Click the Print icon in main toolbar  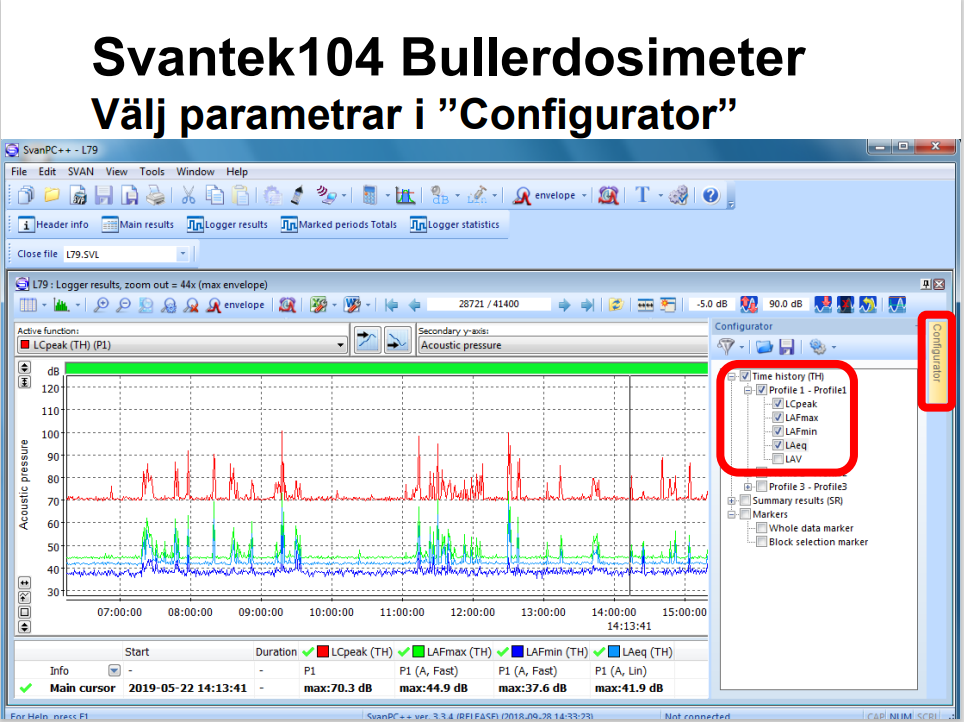155,196
